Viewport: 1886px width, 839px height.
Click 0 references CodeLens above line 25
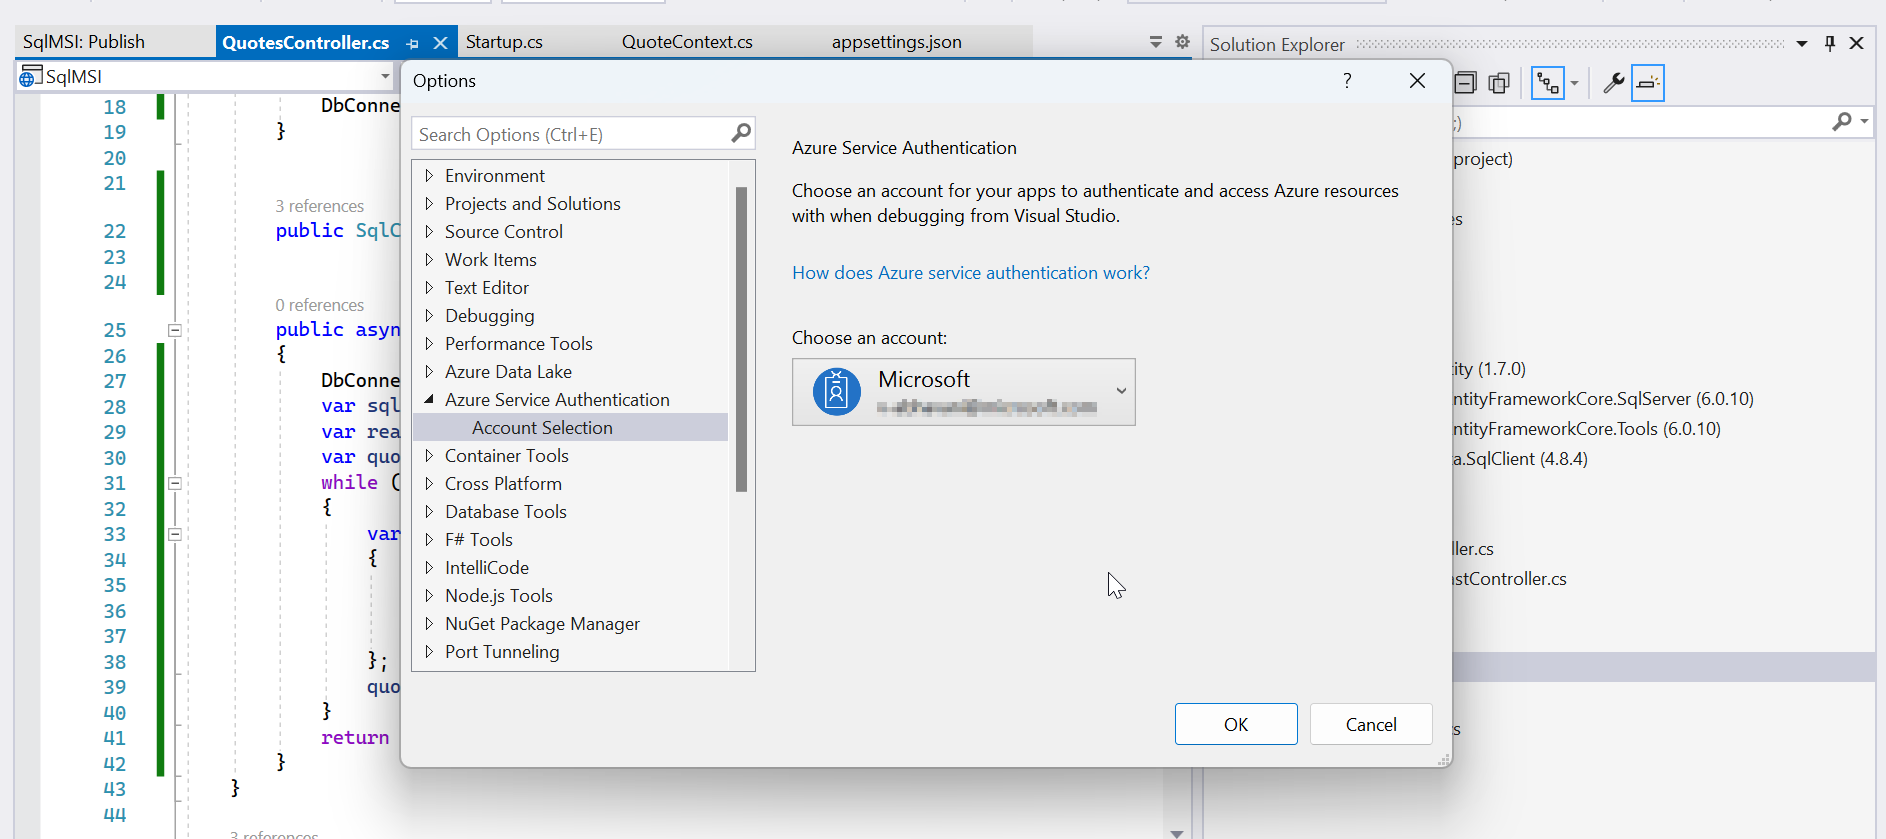pyautogui.click(x=320, y=305)
